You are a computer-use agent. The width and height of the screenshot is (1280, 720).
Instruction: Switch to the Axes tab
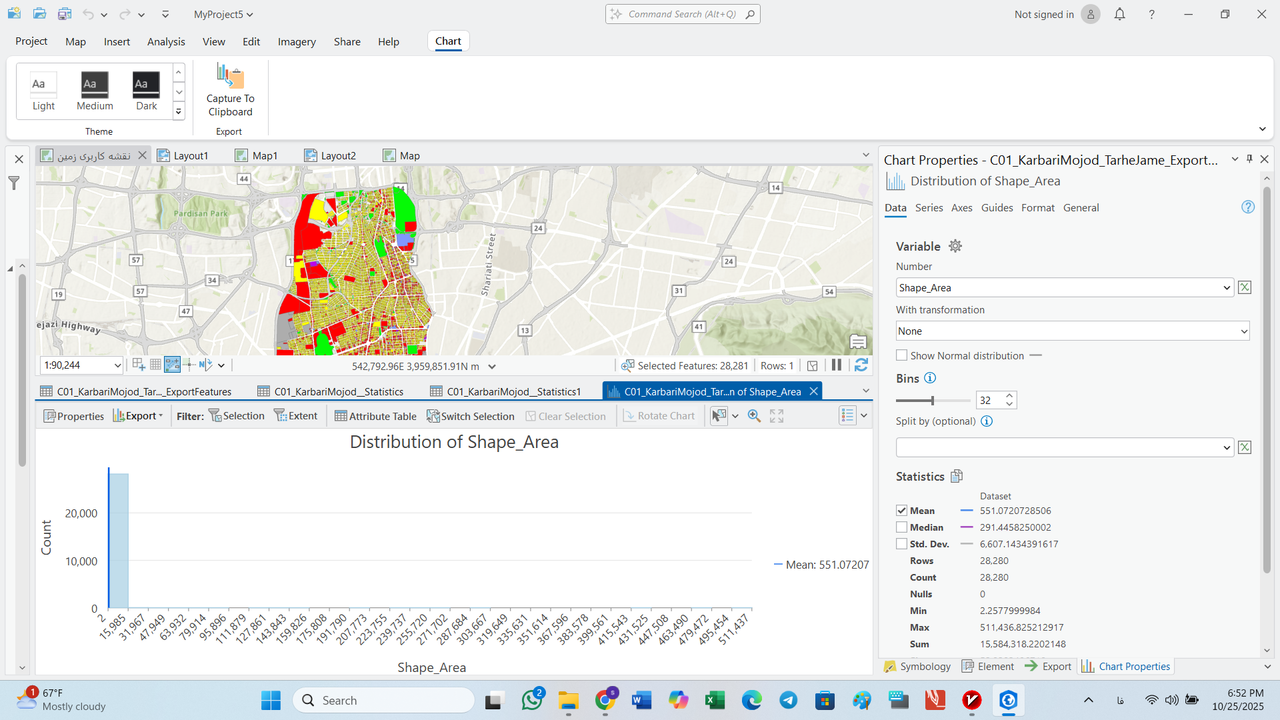pos(961,208)
